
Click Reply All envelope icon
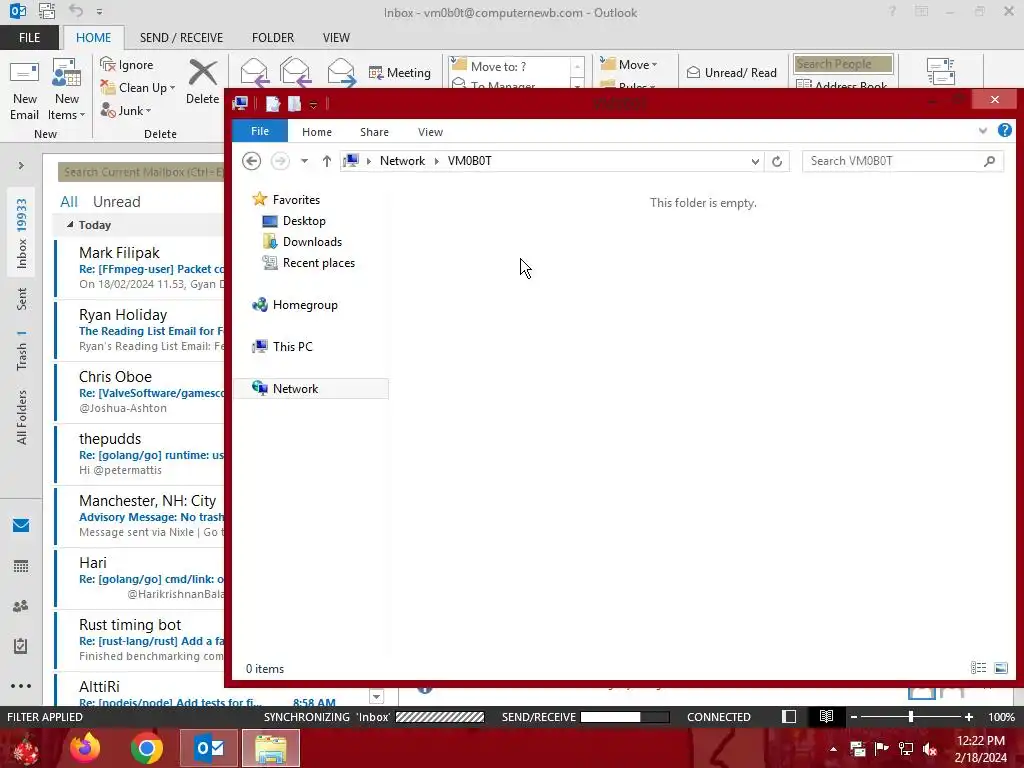click(x=295, y=72)
